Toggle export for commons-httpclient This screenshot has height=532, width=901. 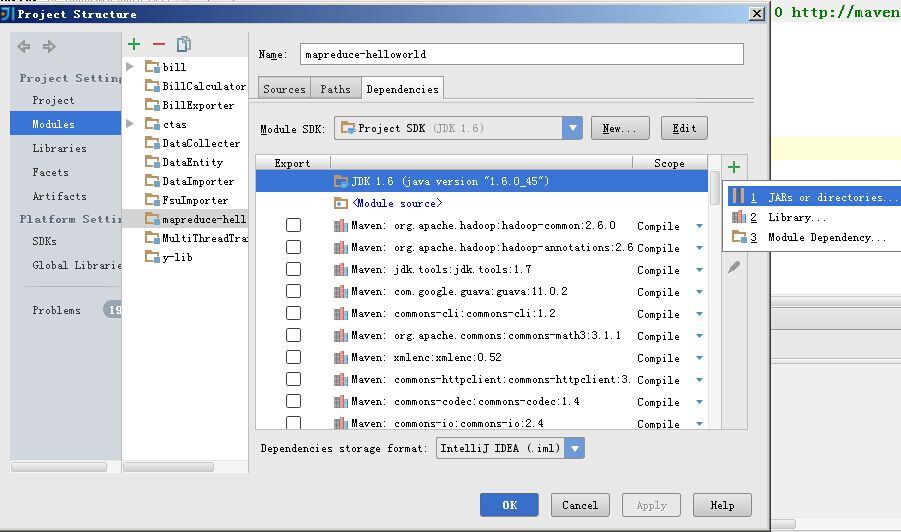tap(293, 379)
